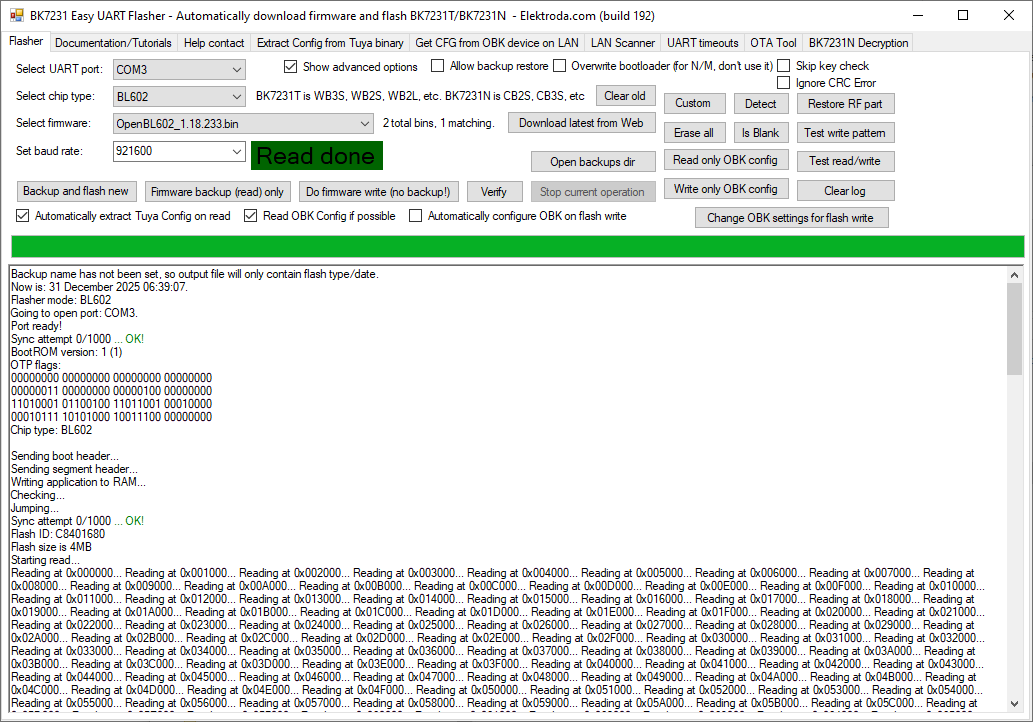Open Extract Config from Tuya binary tab
The height and width of the screenshot is (722, 1033).
330,43
